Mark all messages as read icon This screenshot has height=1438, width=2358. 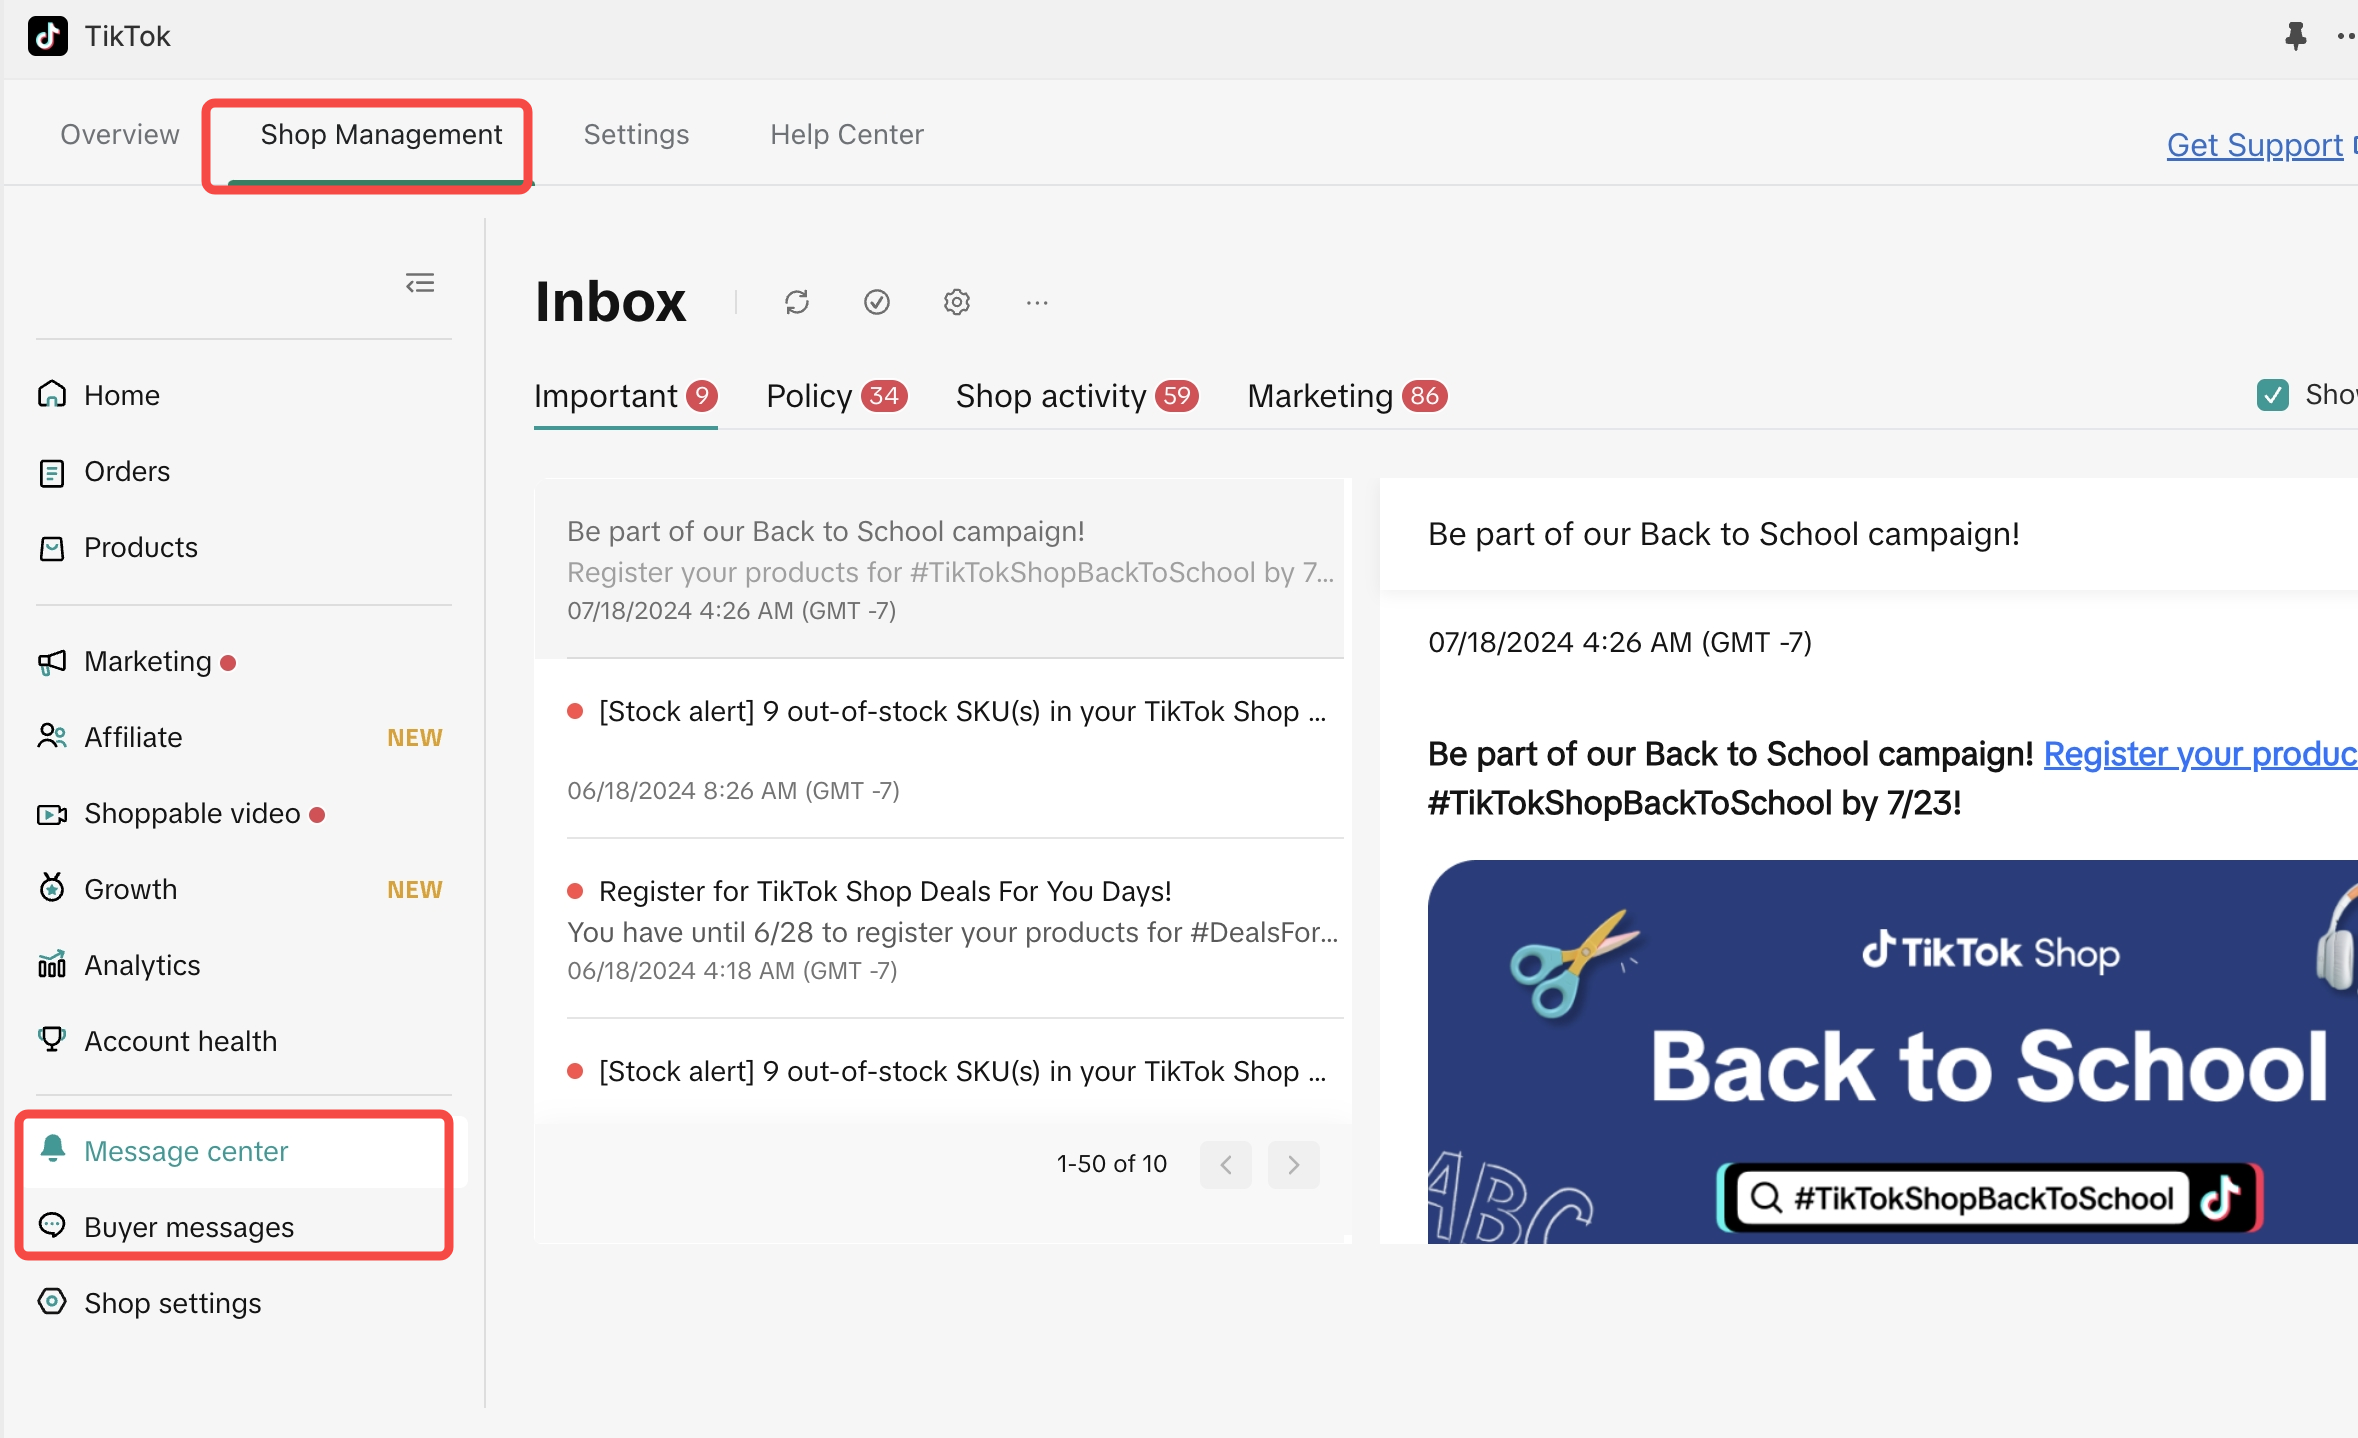(x=877, y=302)
